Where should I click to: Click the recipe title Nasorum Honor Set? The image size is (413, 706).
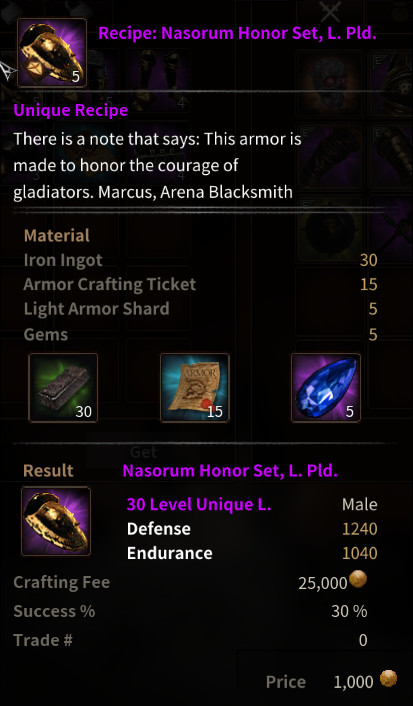237,33
